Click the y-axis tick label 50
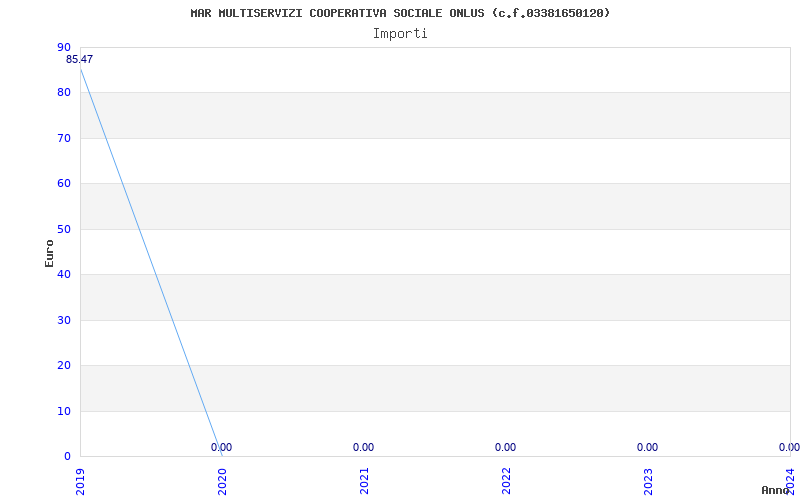The width and height of the screenshot is (800, 500). click(64, 230)
